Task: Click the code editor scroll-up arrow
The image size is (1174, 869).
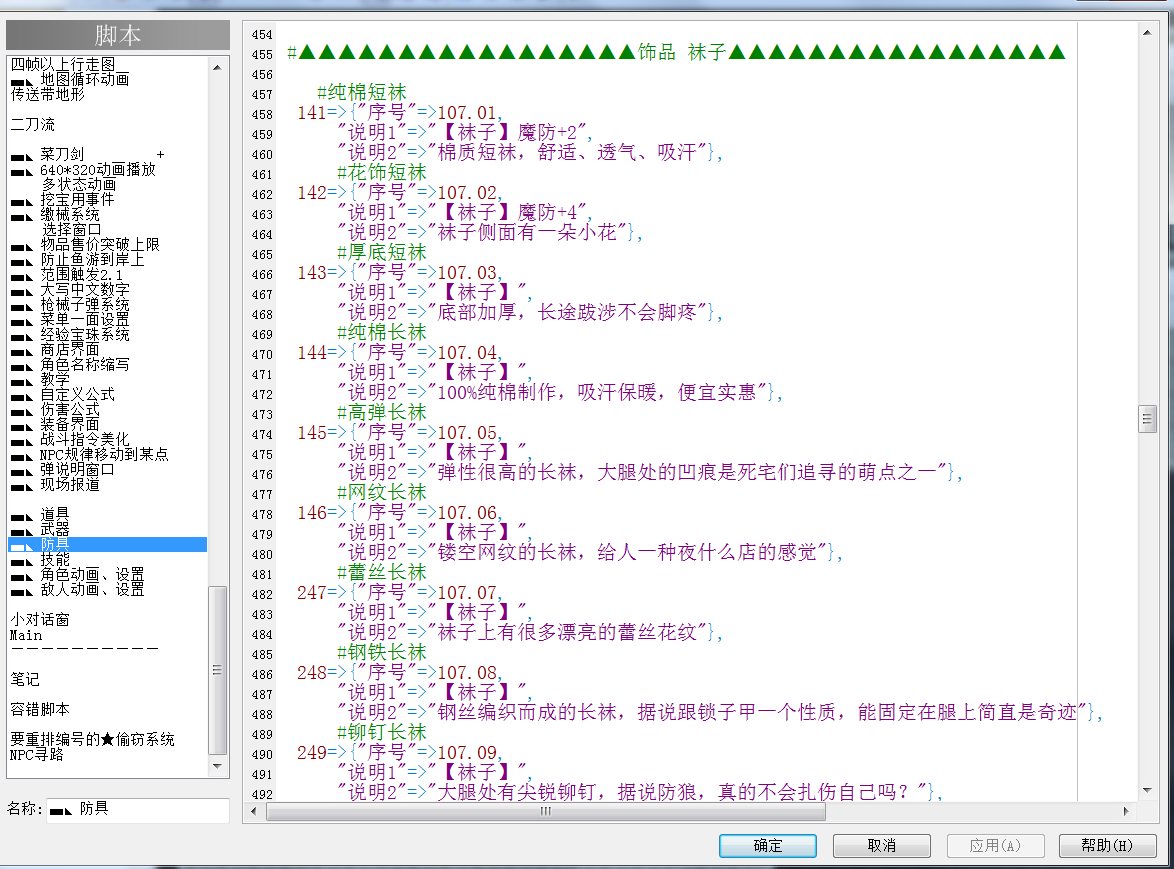Action: [1147, 33]
